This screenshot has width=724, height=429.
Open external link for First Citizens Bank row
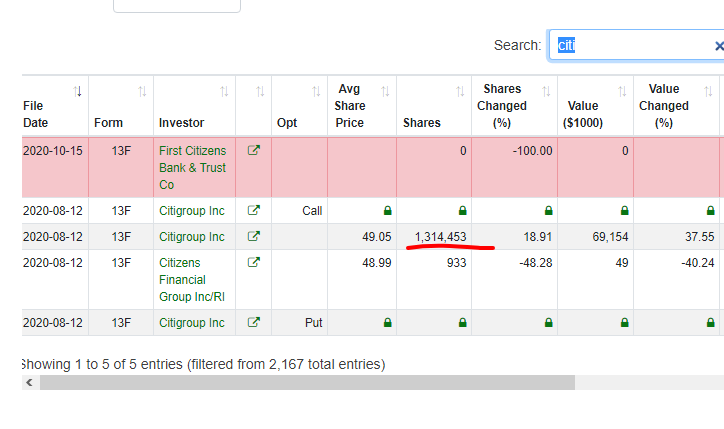[253, 151]
